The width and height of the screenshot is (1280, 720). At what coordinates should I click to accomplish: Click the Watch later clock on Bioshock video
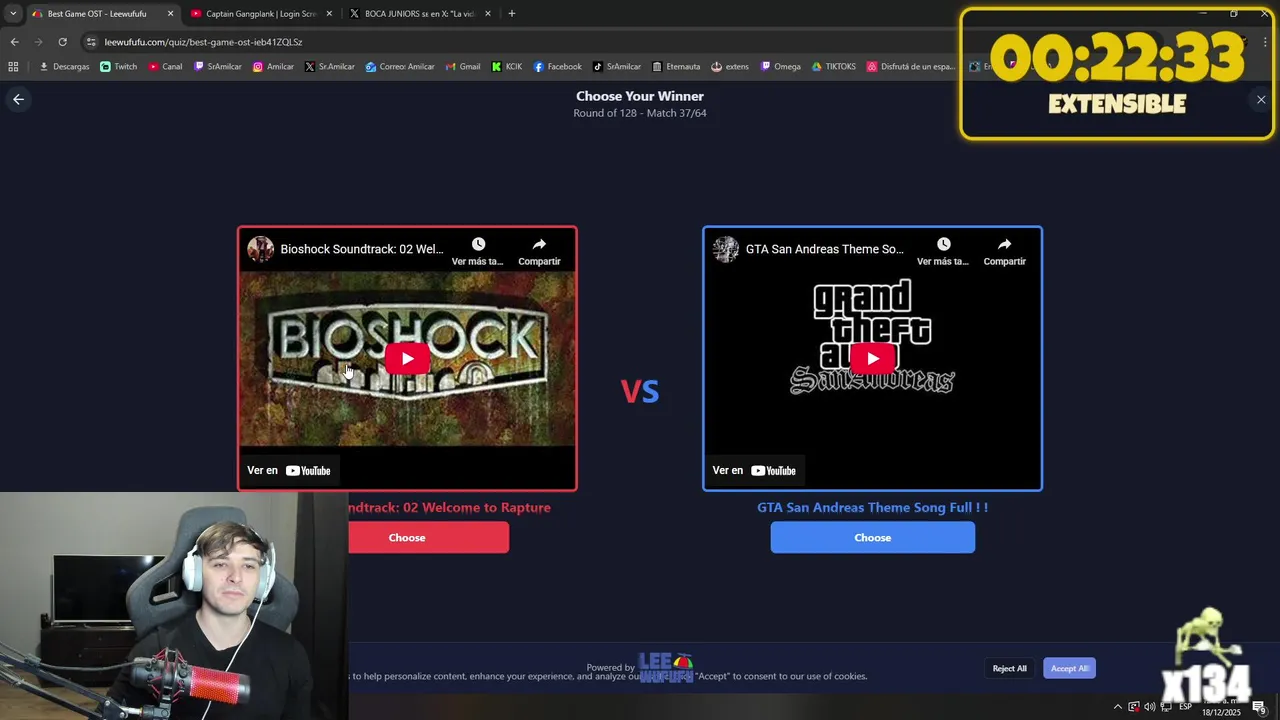[478, 244]
